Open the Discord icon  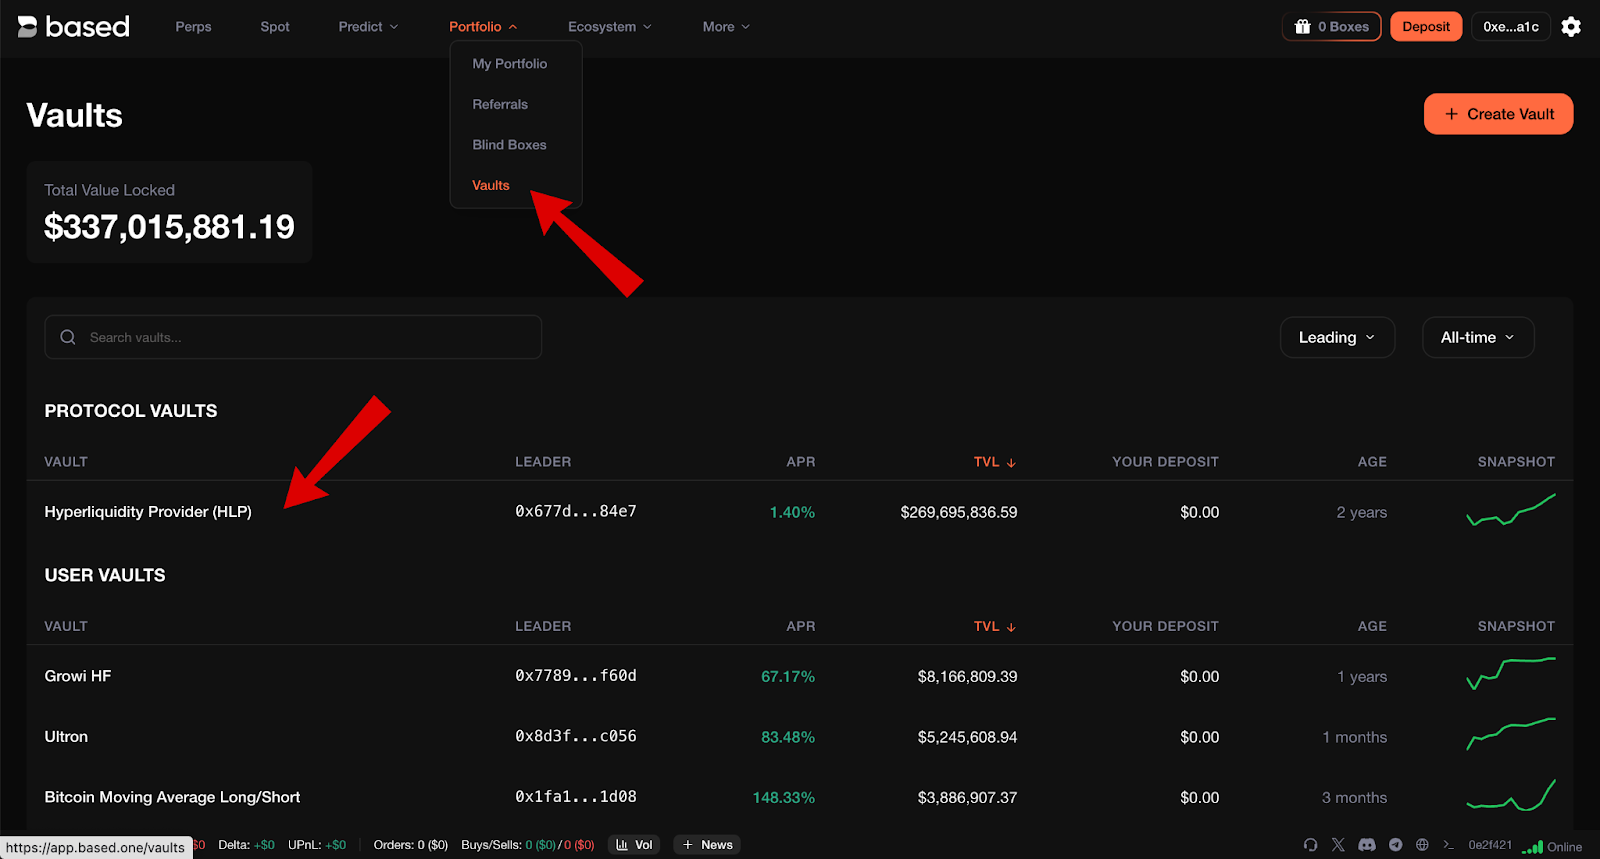point(1367,845)
